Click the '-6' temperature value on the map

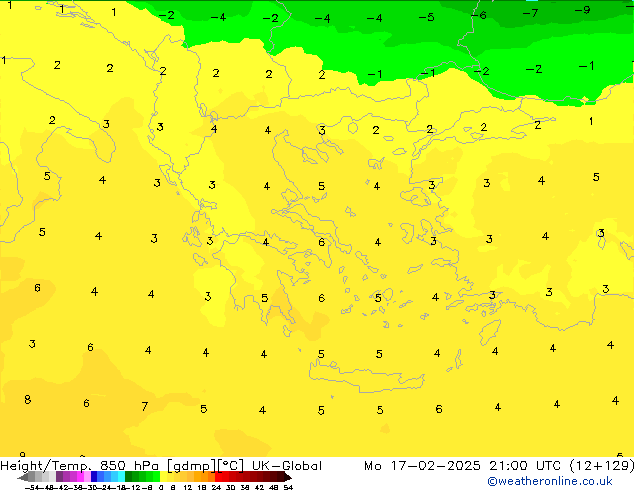coord(479,15)
